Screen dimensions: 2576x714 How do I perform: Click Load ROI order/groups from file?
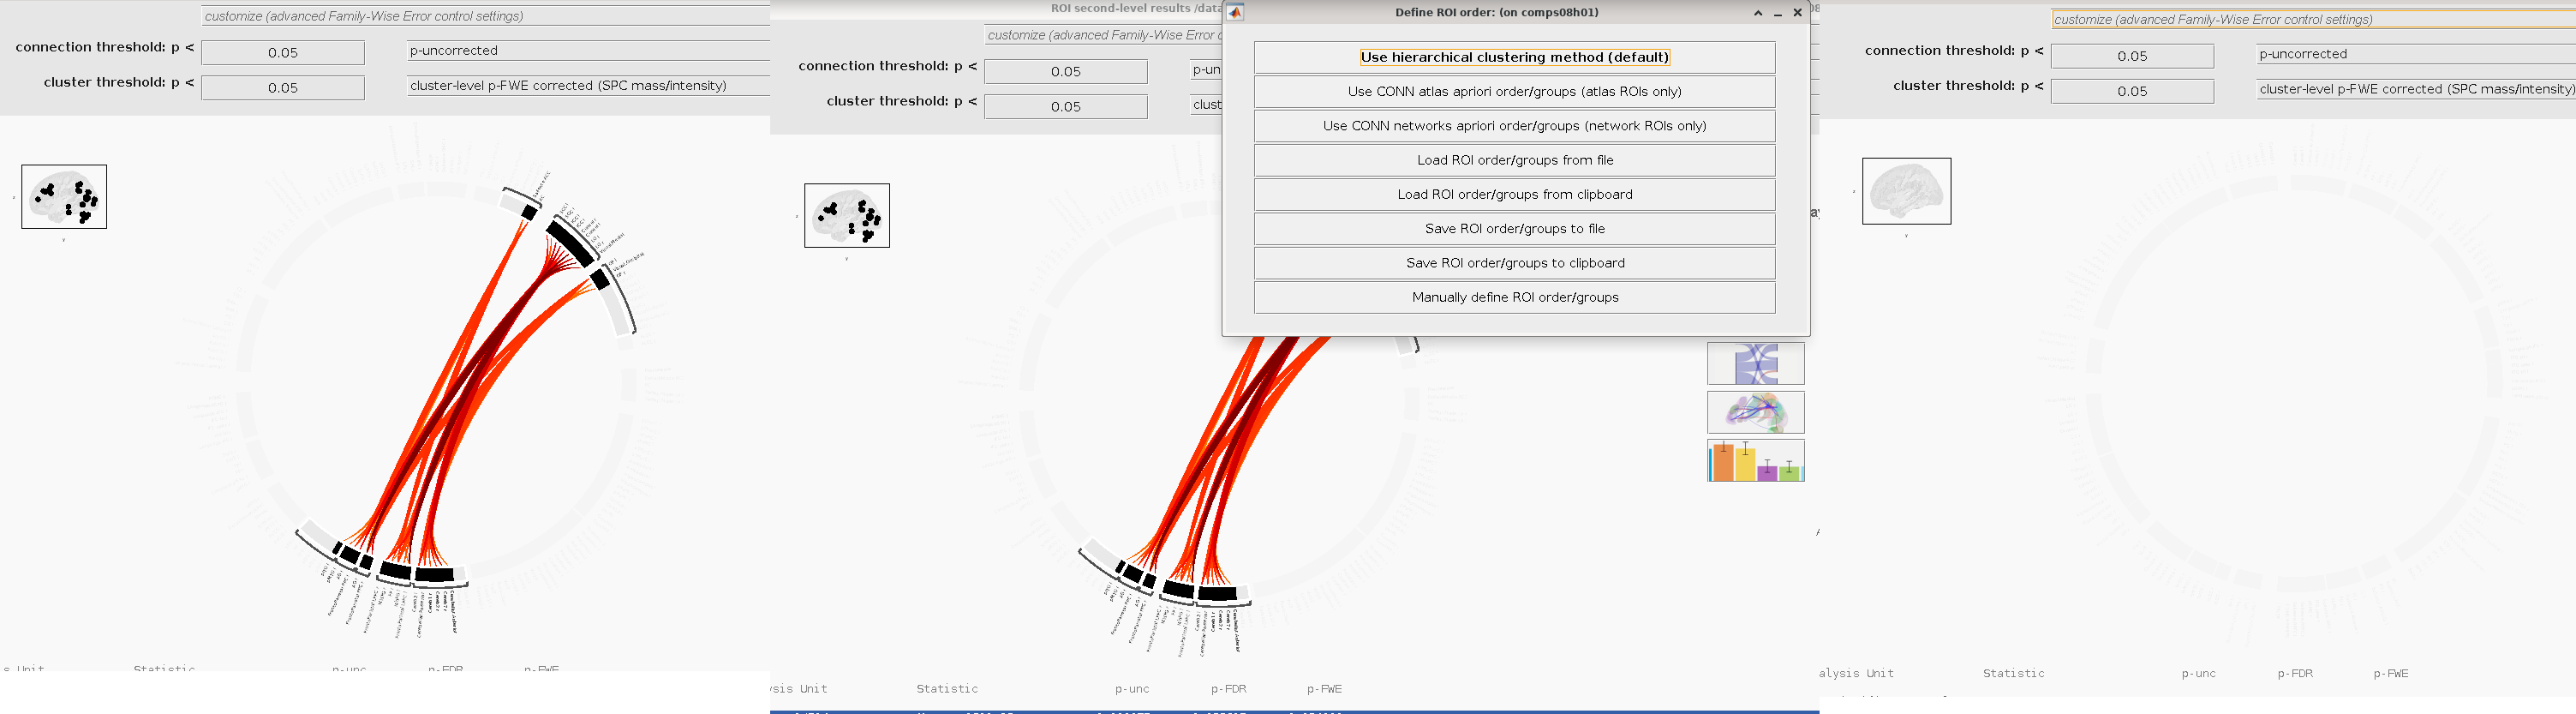point(1514,160)
